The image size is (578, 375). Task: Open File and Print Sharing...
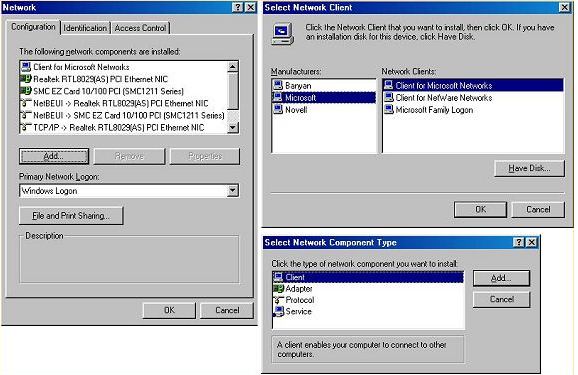(71, 216)
